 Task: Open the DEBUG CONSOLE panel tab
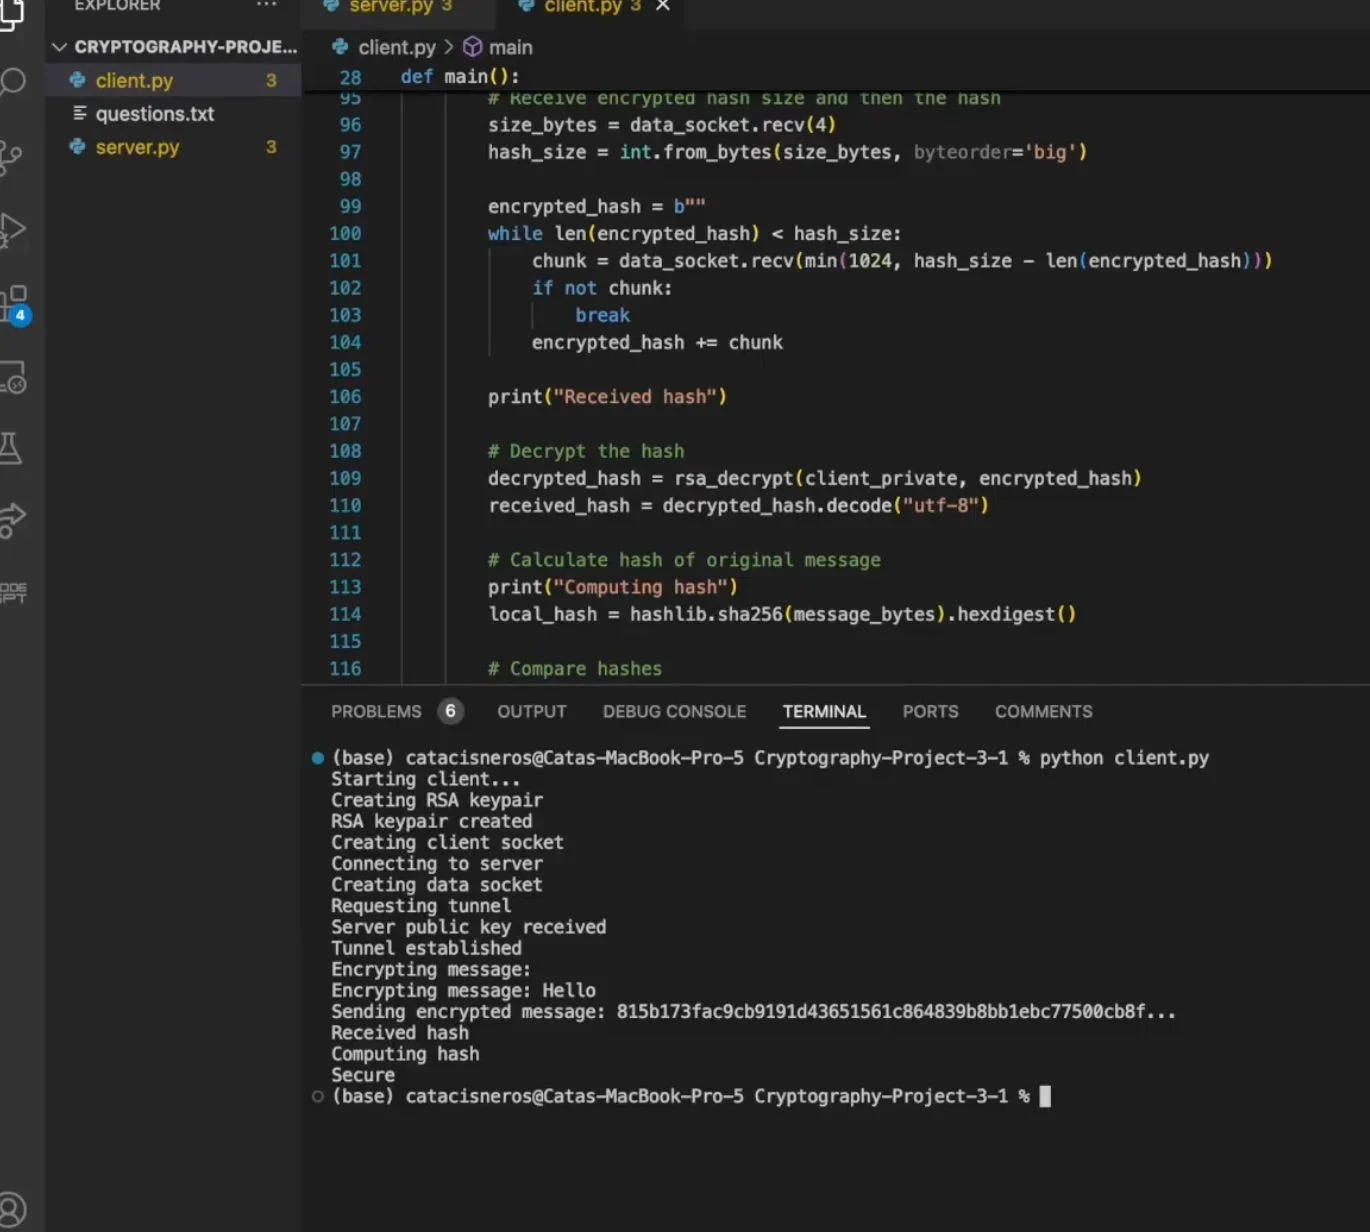[x=674, y=712]
